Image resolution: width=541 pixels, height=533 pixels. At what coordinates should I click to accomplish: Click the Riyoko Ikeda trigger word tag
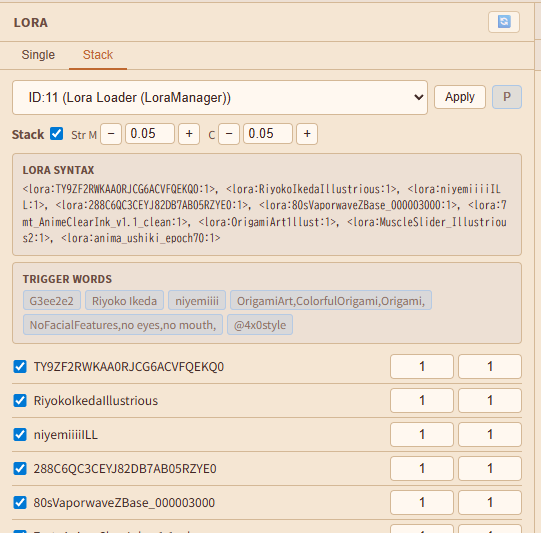[124, 300]
